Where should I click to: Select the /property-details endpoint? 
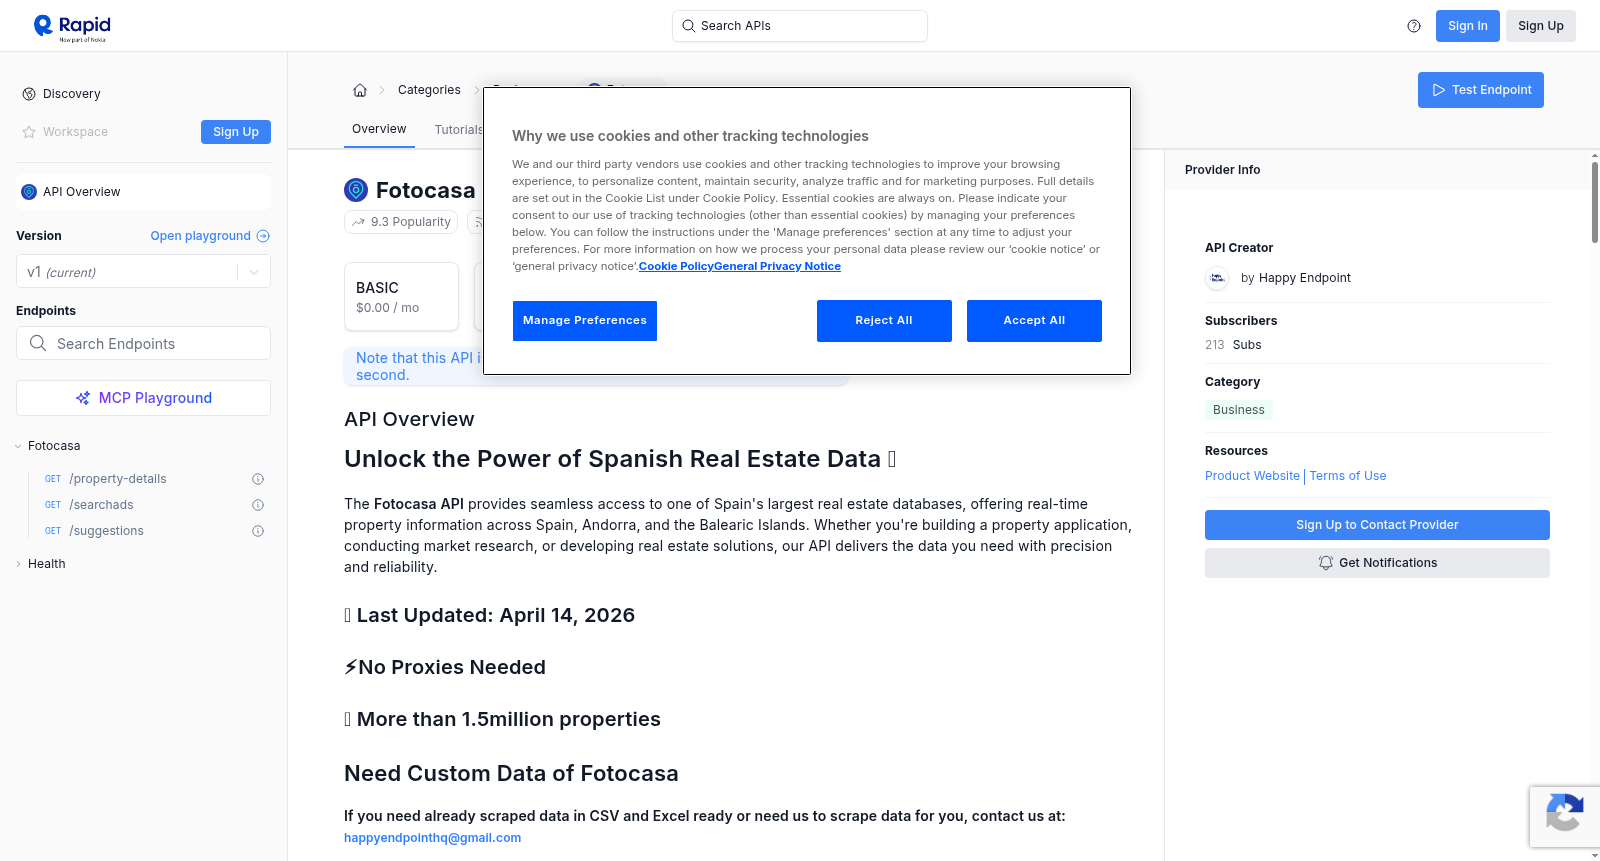tap(118, 479)
